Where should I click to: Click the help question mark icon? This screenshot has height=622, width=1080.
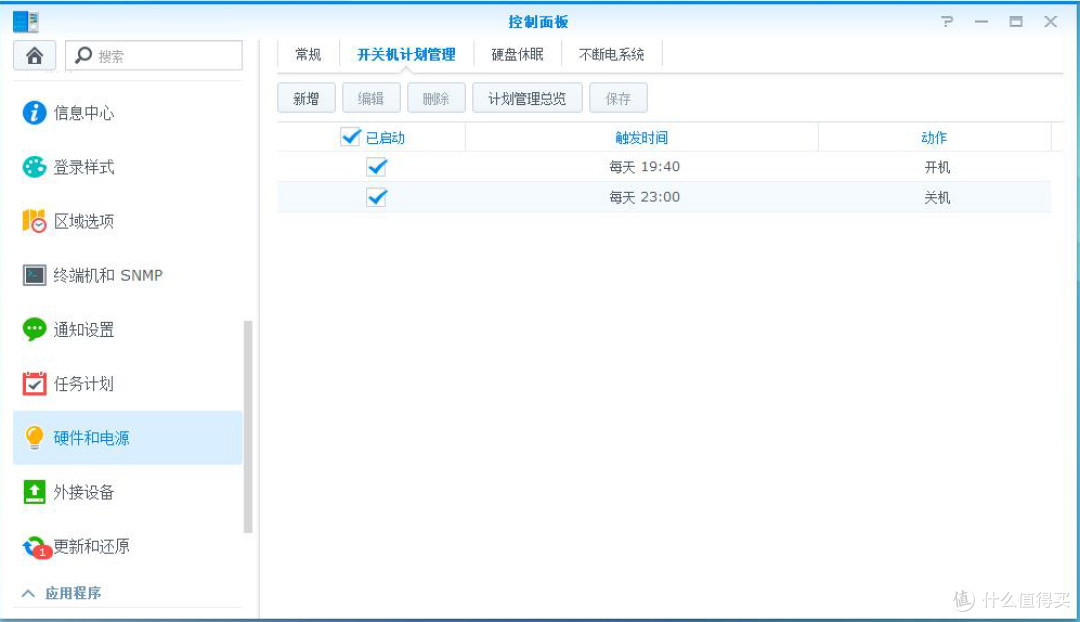pyautogui.click(x=948, y=21)
